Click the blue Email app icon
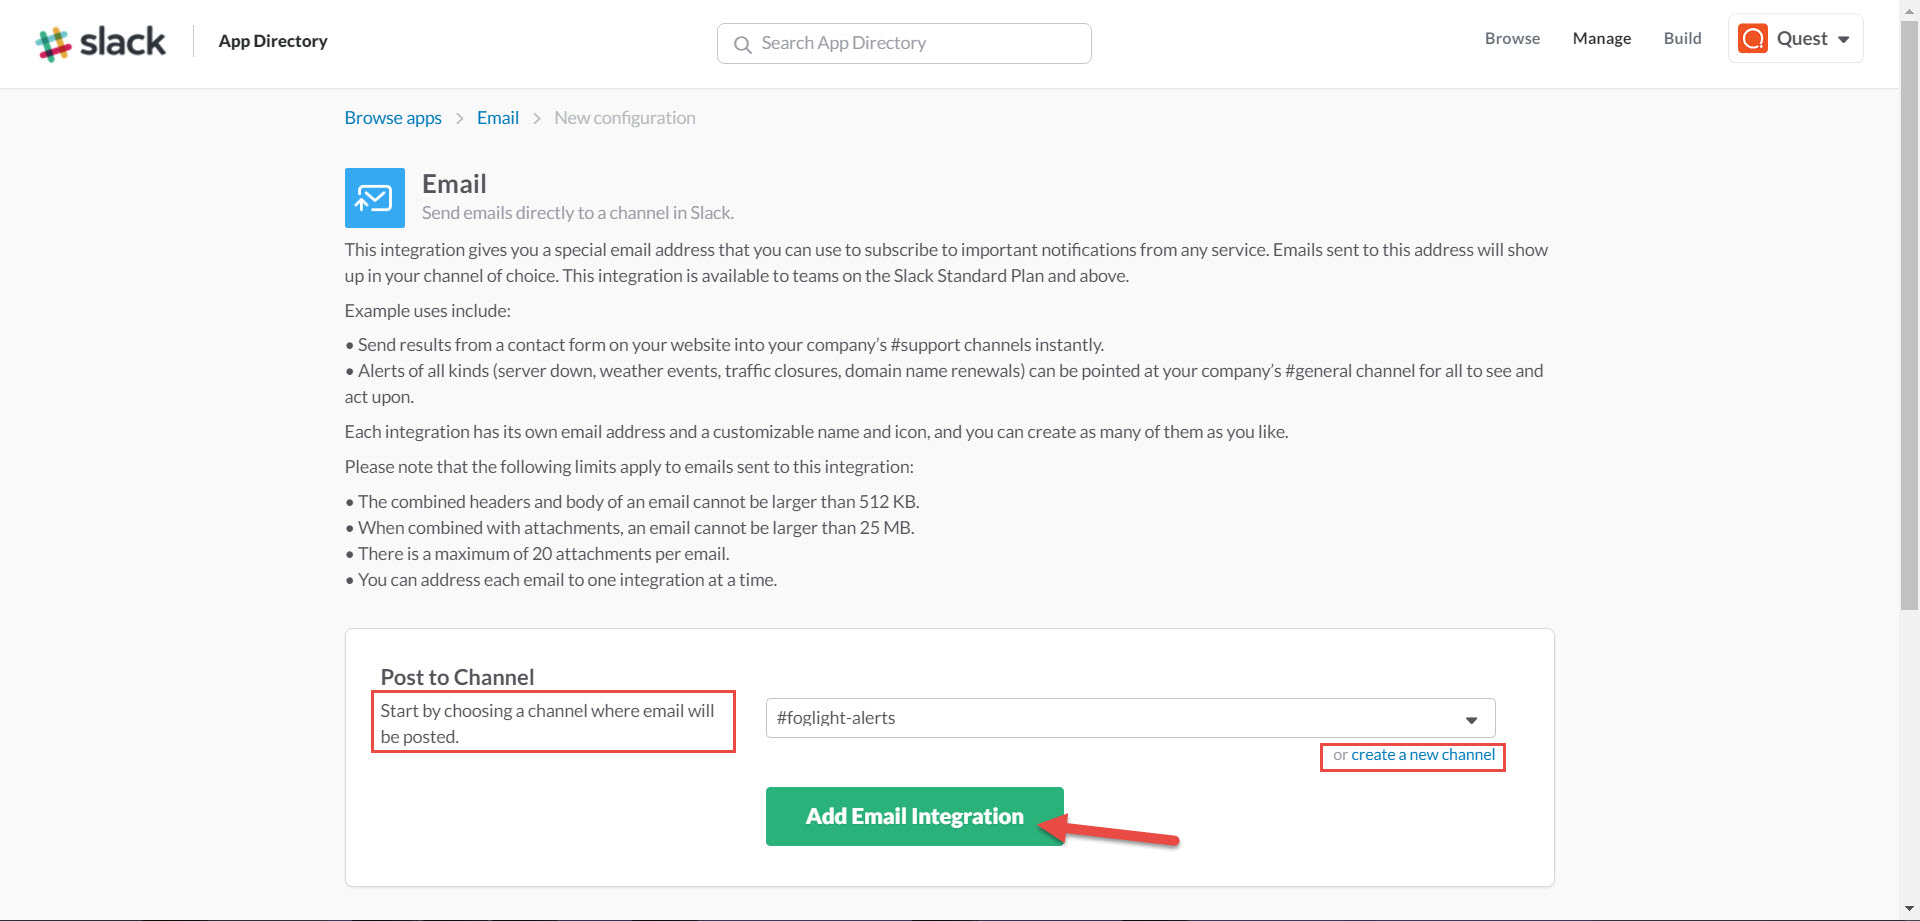 click(x=375, y=198)
